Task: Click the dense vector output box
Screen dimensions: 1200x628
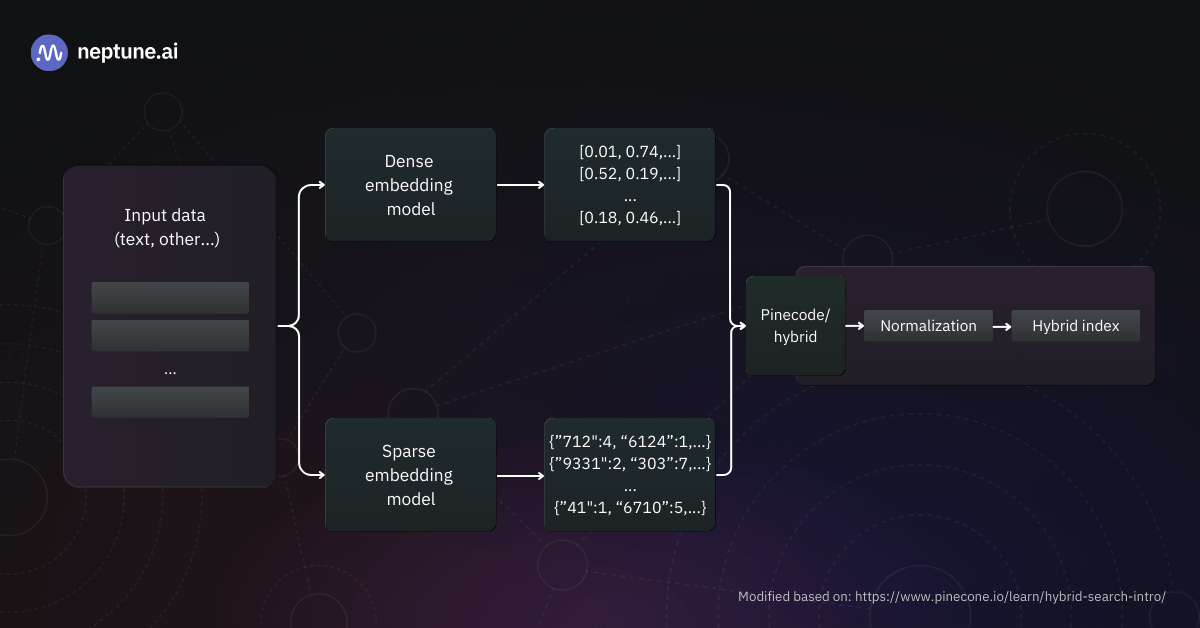Action: tap(629, 184)
